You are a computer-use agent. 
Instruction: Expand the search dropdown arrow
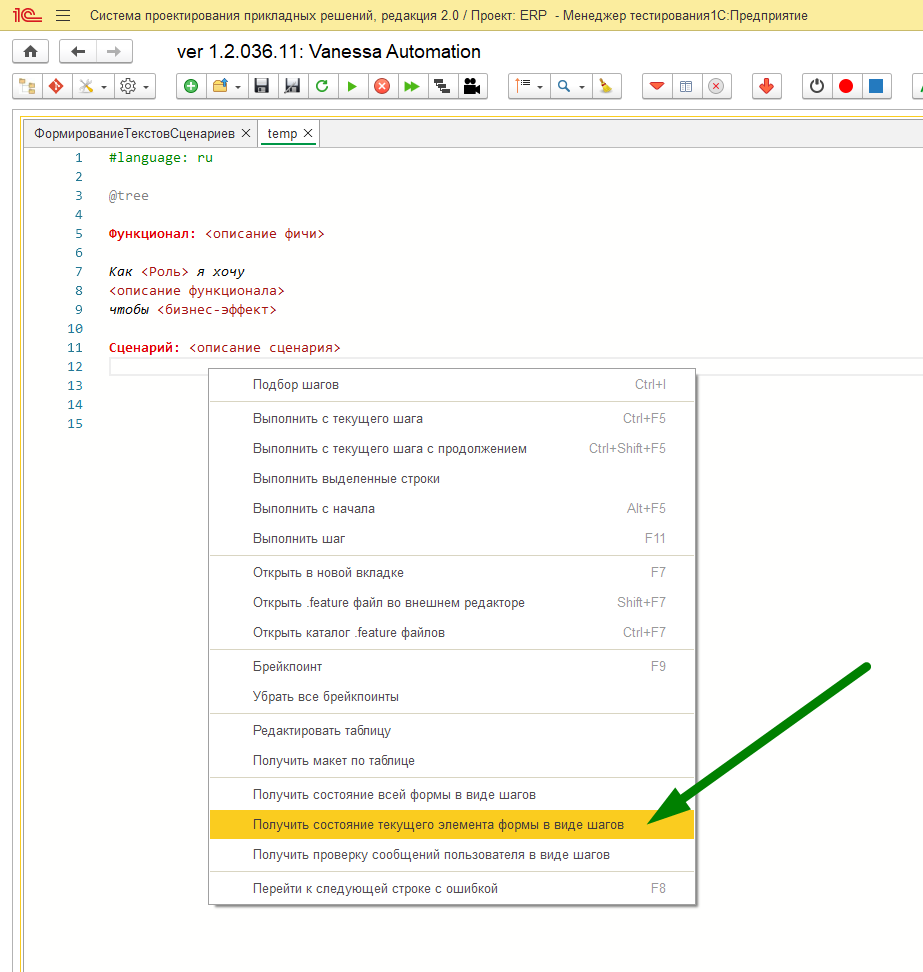pos(581,87)
